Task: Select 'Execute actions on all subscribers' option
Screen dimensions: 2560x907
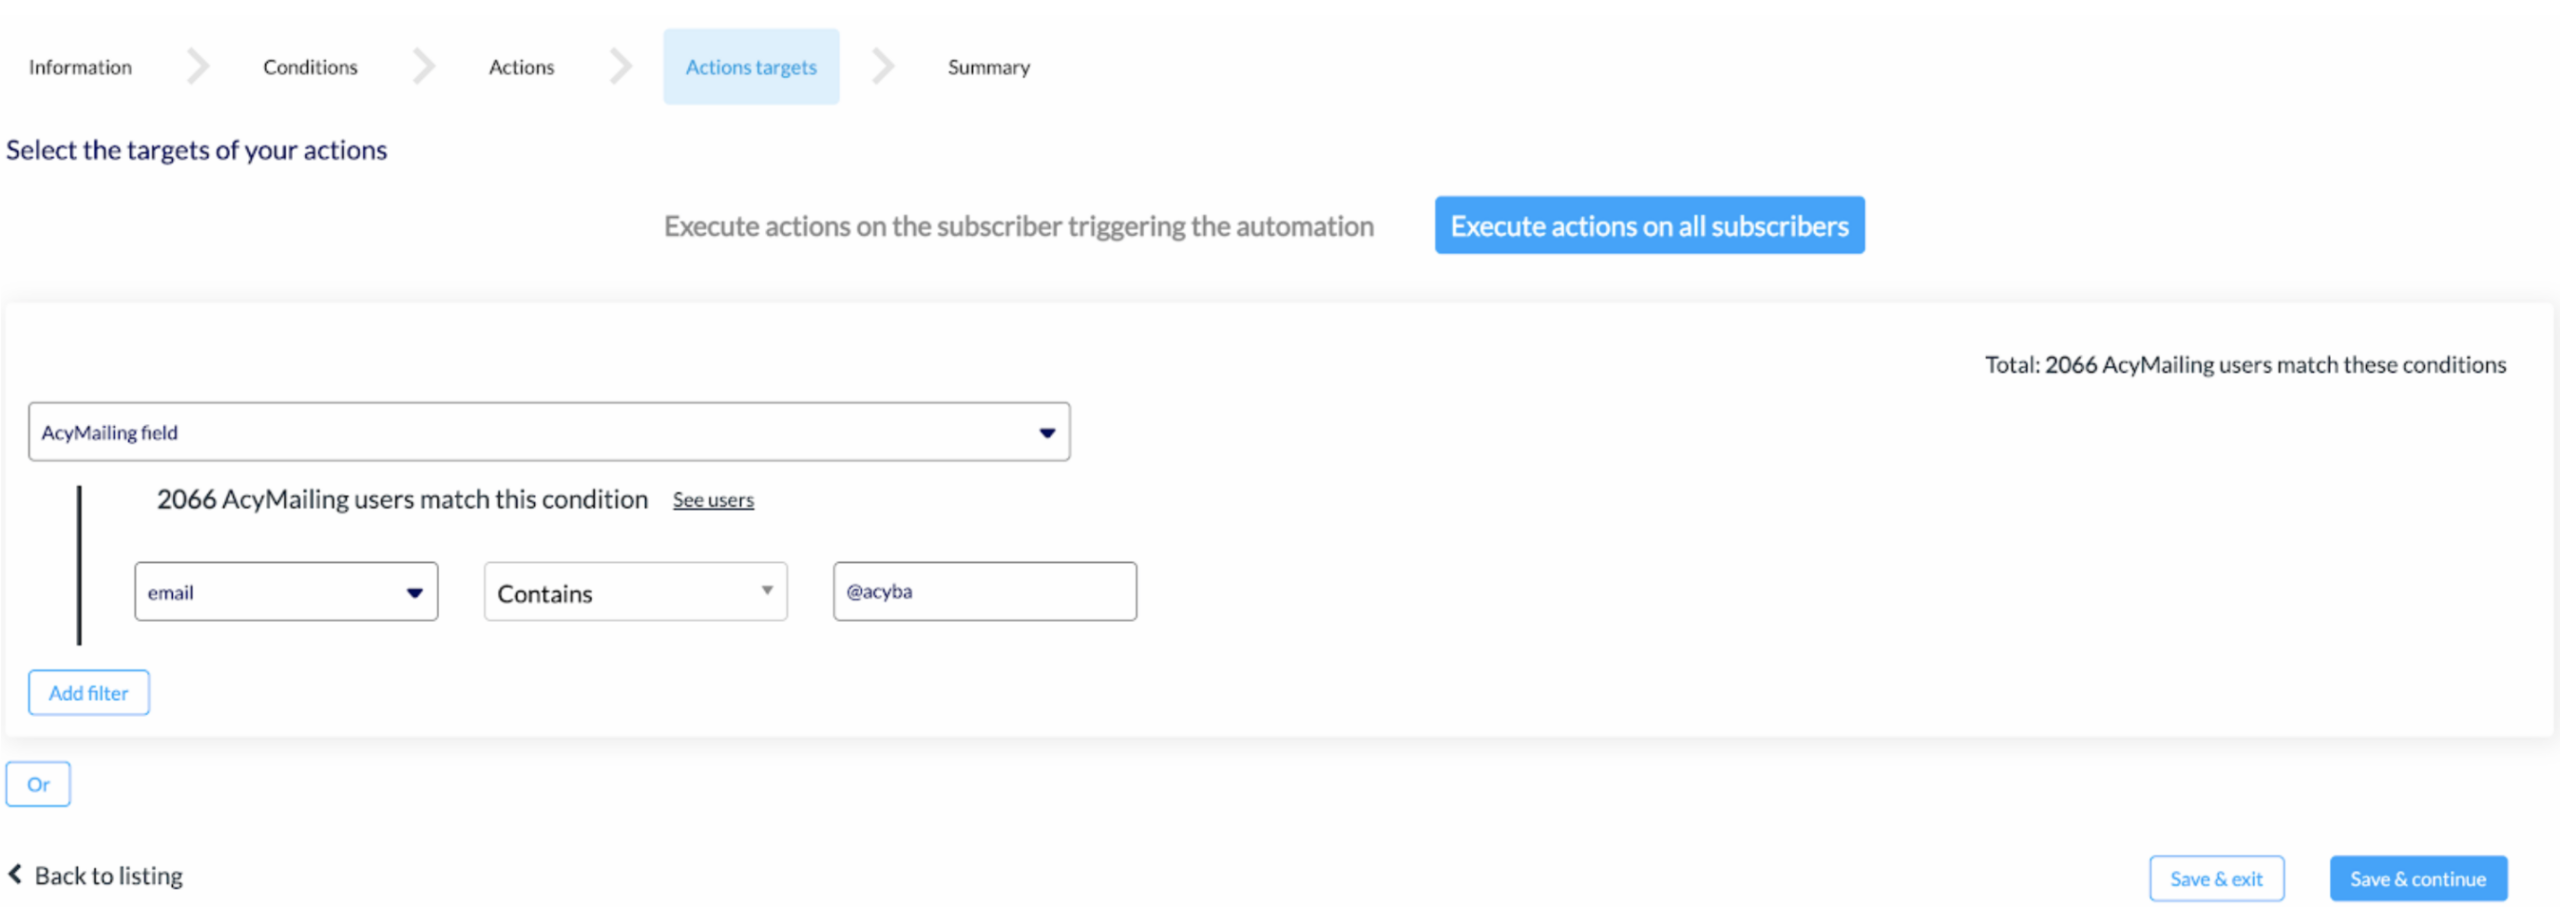Action: pyautogui.click(x=1649, y=226)
